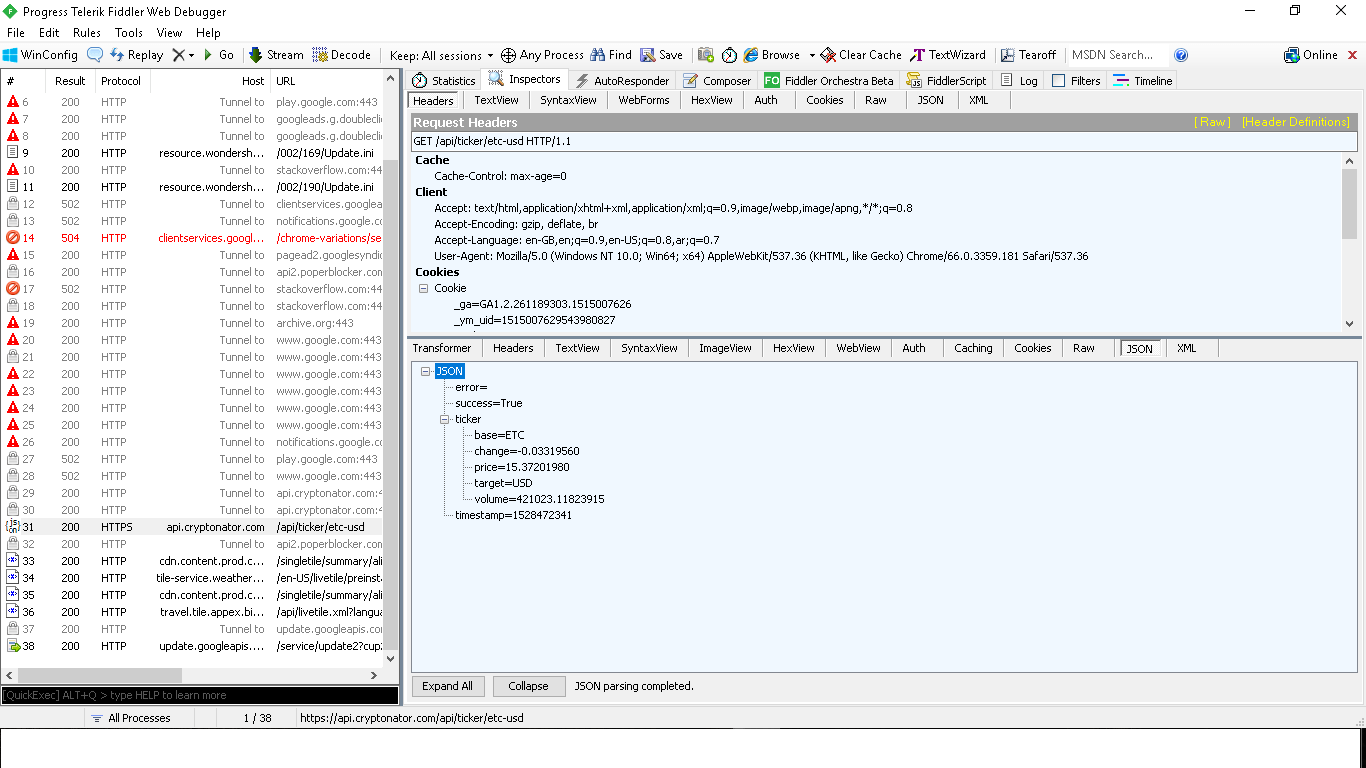Open WinConfig from the toolbar
Screen dimensions: 1366x768
[x=40, y=55]
